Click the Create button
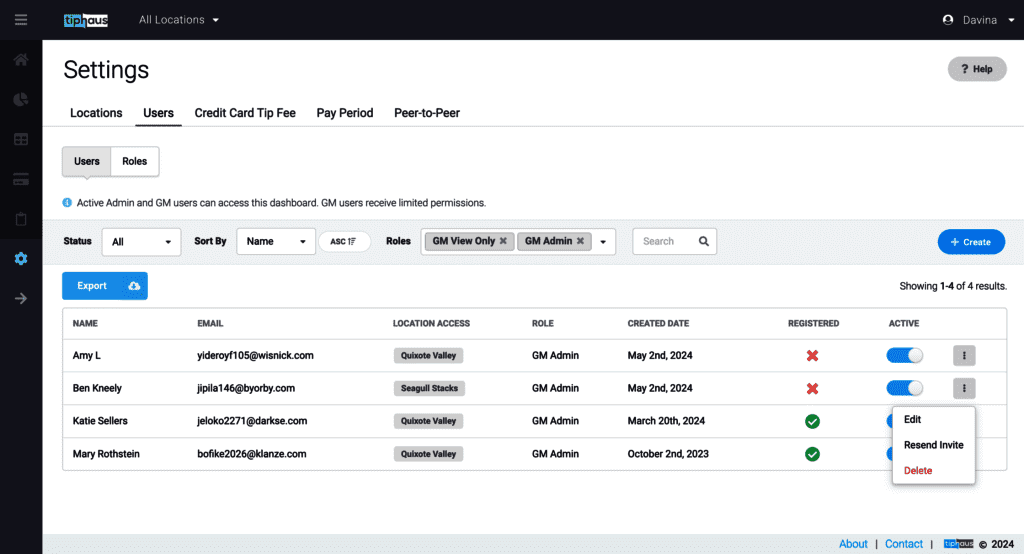This screenshot has height=554, width=1024. coord(971,242)
